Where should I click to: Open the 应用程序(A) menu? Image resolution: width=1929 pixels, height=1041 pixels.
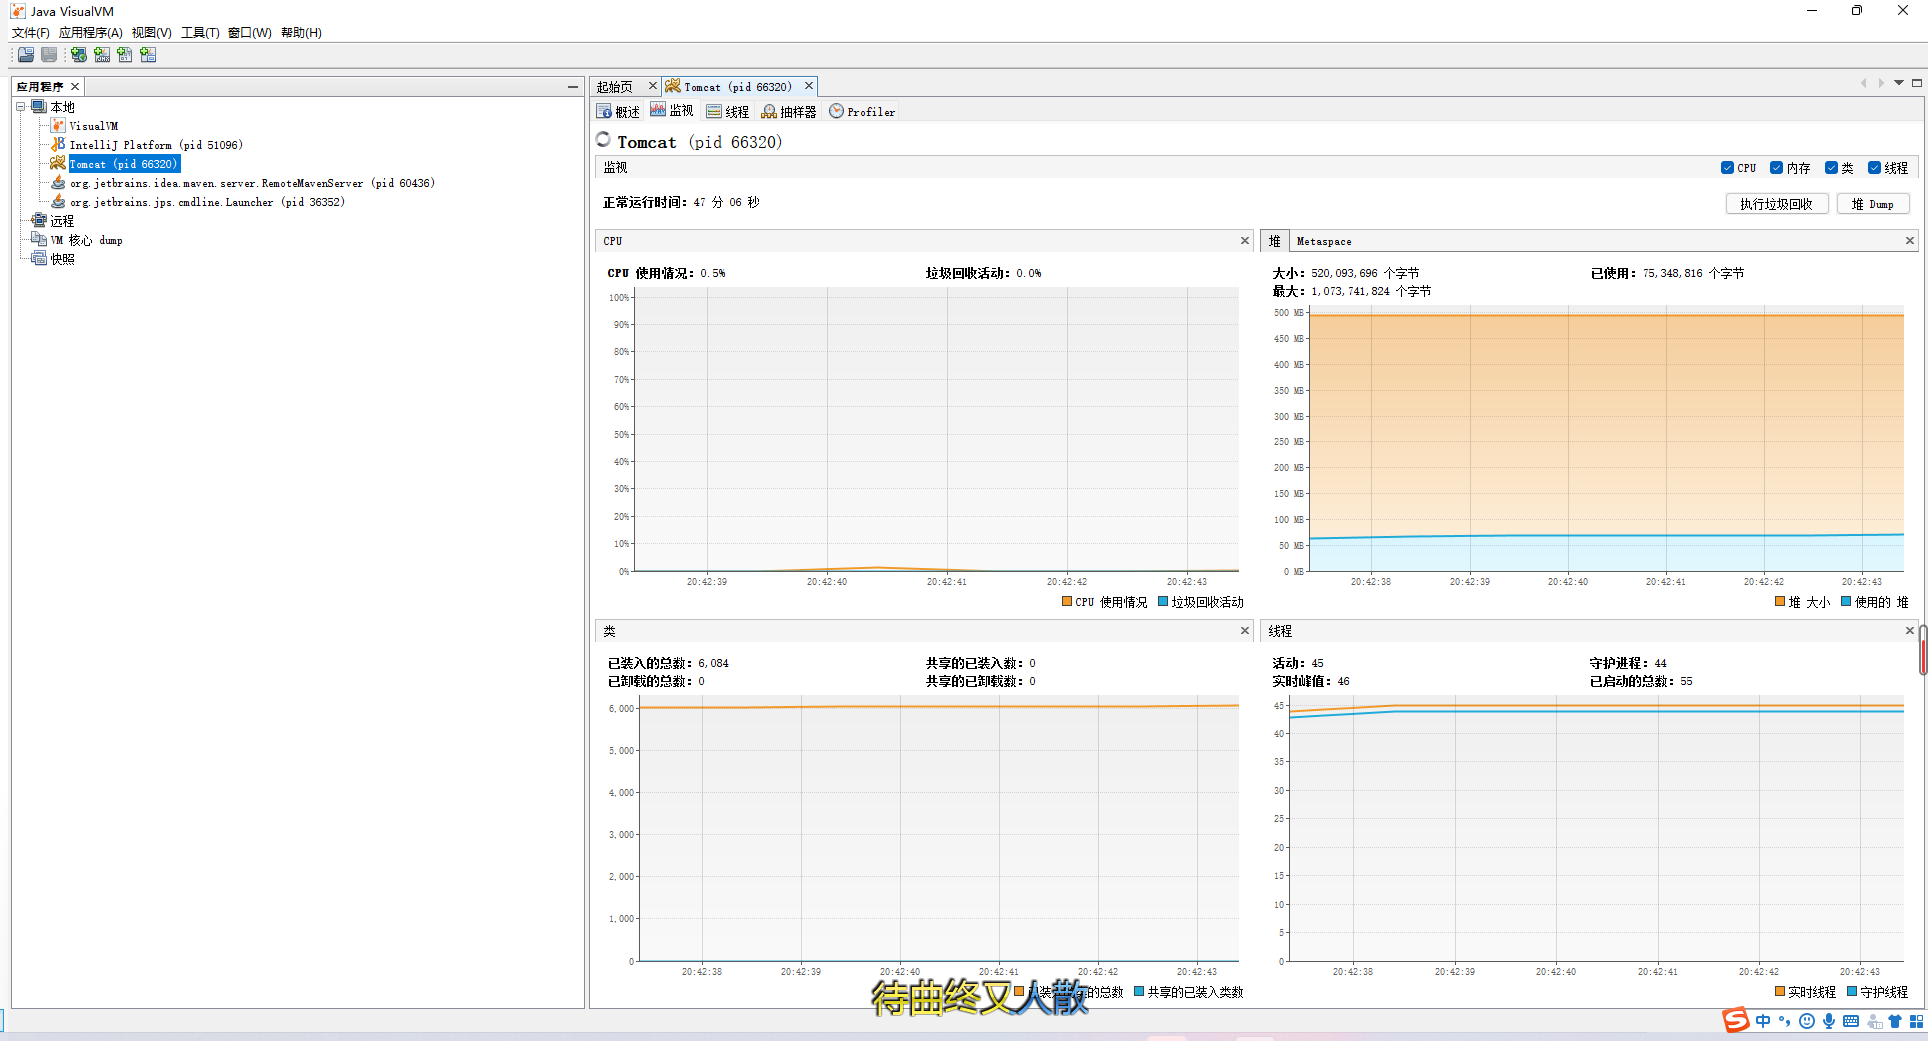(x=91, y=33)
